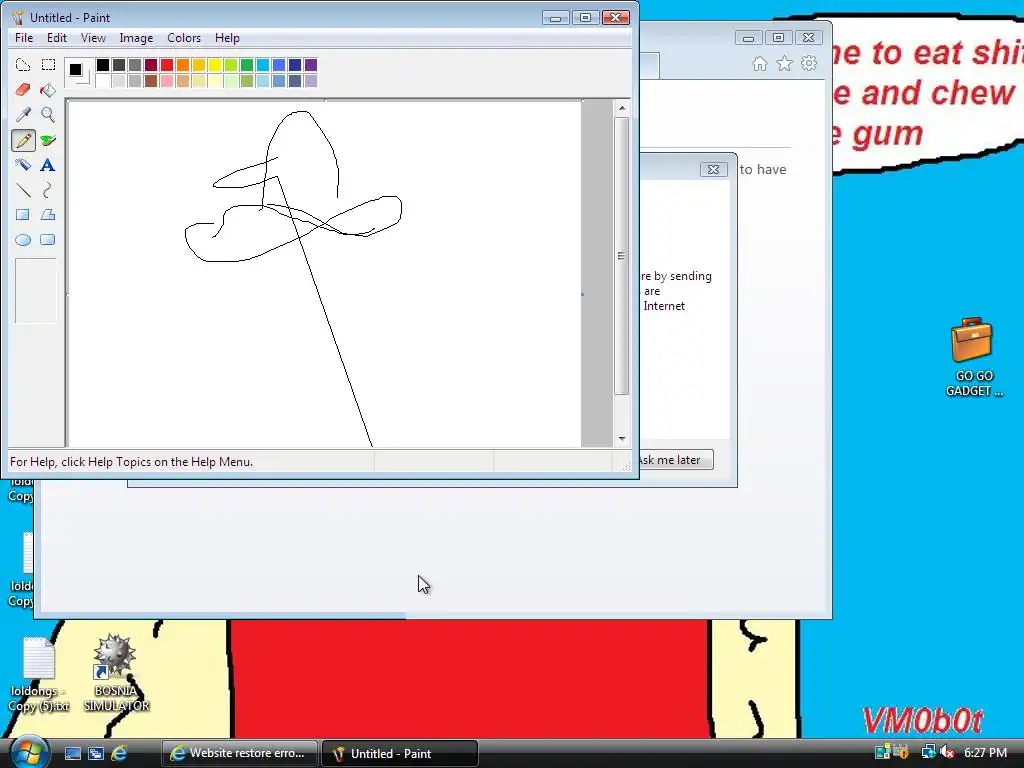Click the muted volume tray icon
The image size is (1024, 768).
[x=946, y=752]
